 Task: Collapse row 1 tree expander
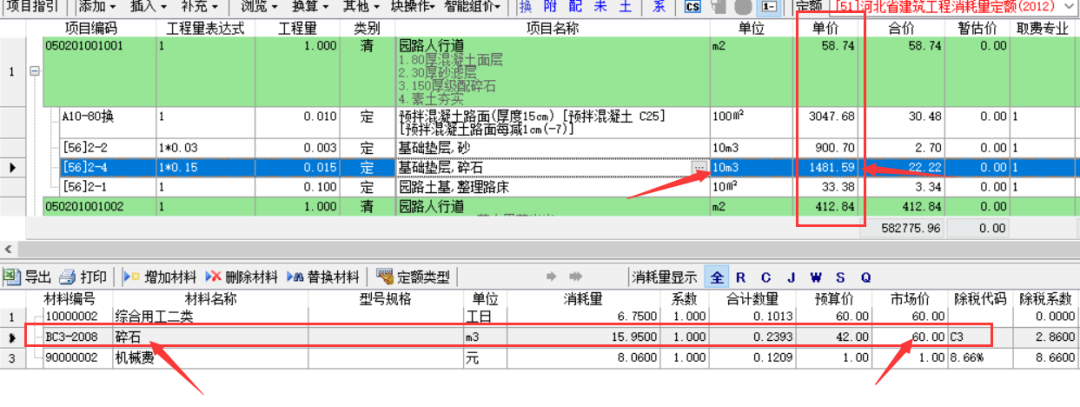(35, 72)
